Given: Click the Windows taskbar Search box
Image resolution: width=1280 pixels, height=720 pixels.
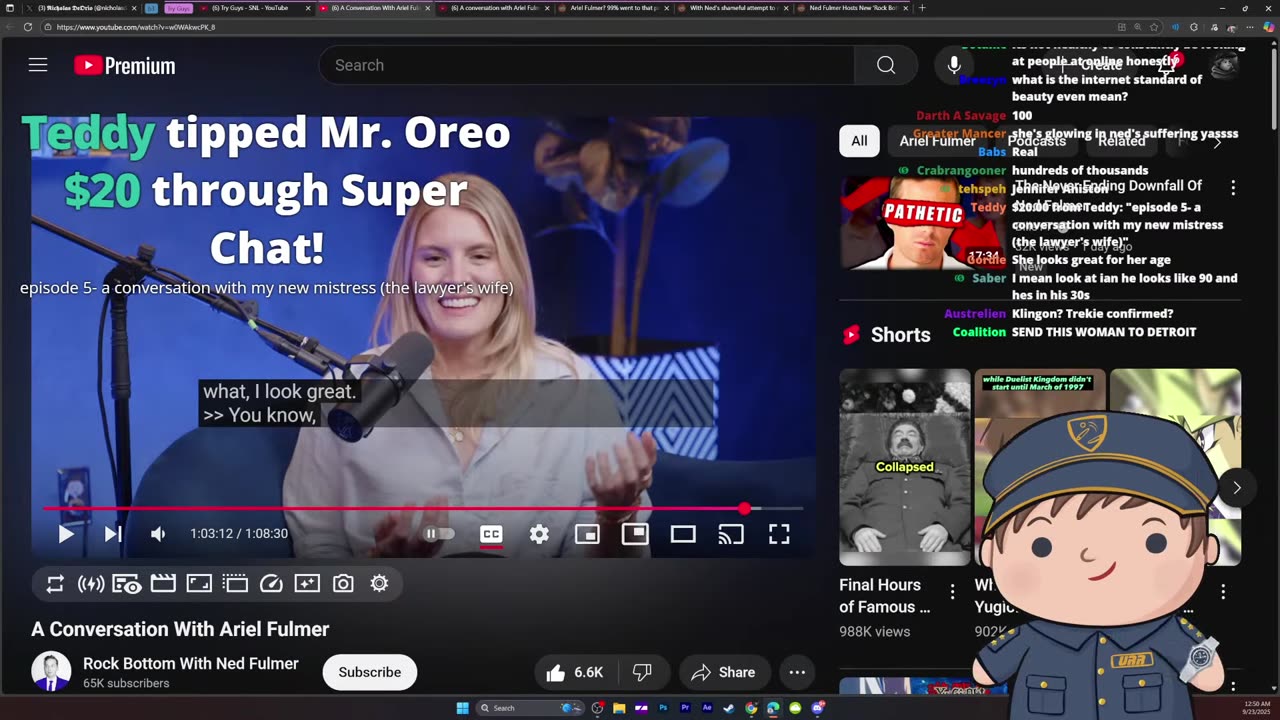Looking at the screenshot, I should [530, 708].
